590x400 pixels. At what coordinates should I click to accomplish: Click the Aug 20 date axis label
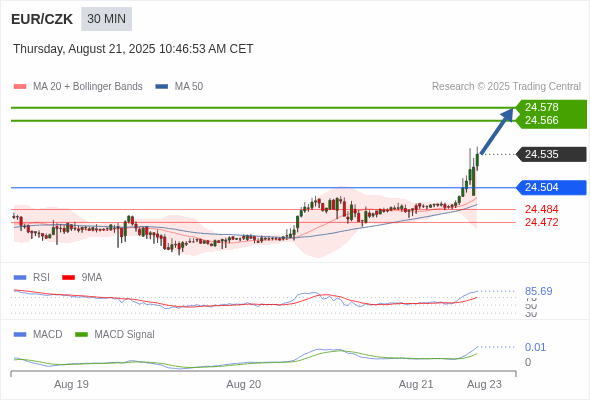coord(243,384)
